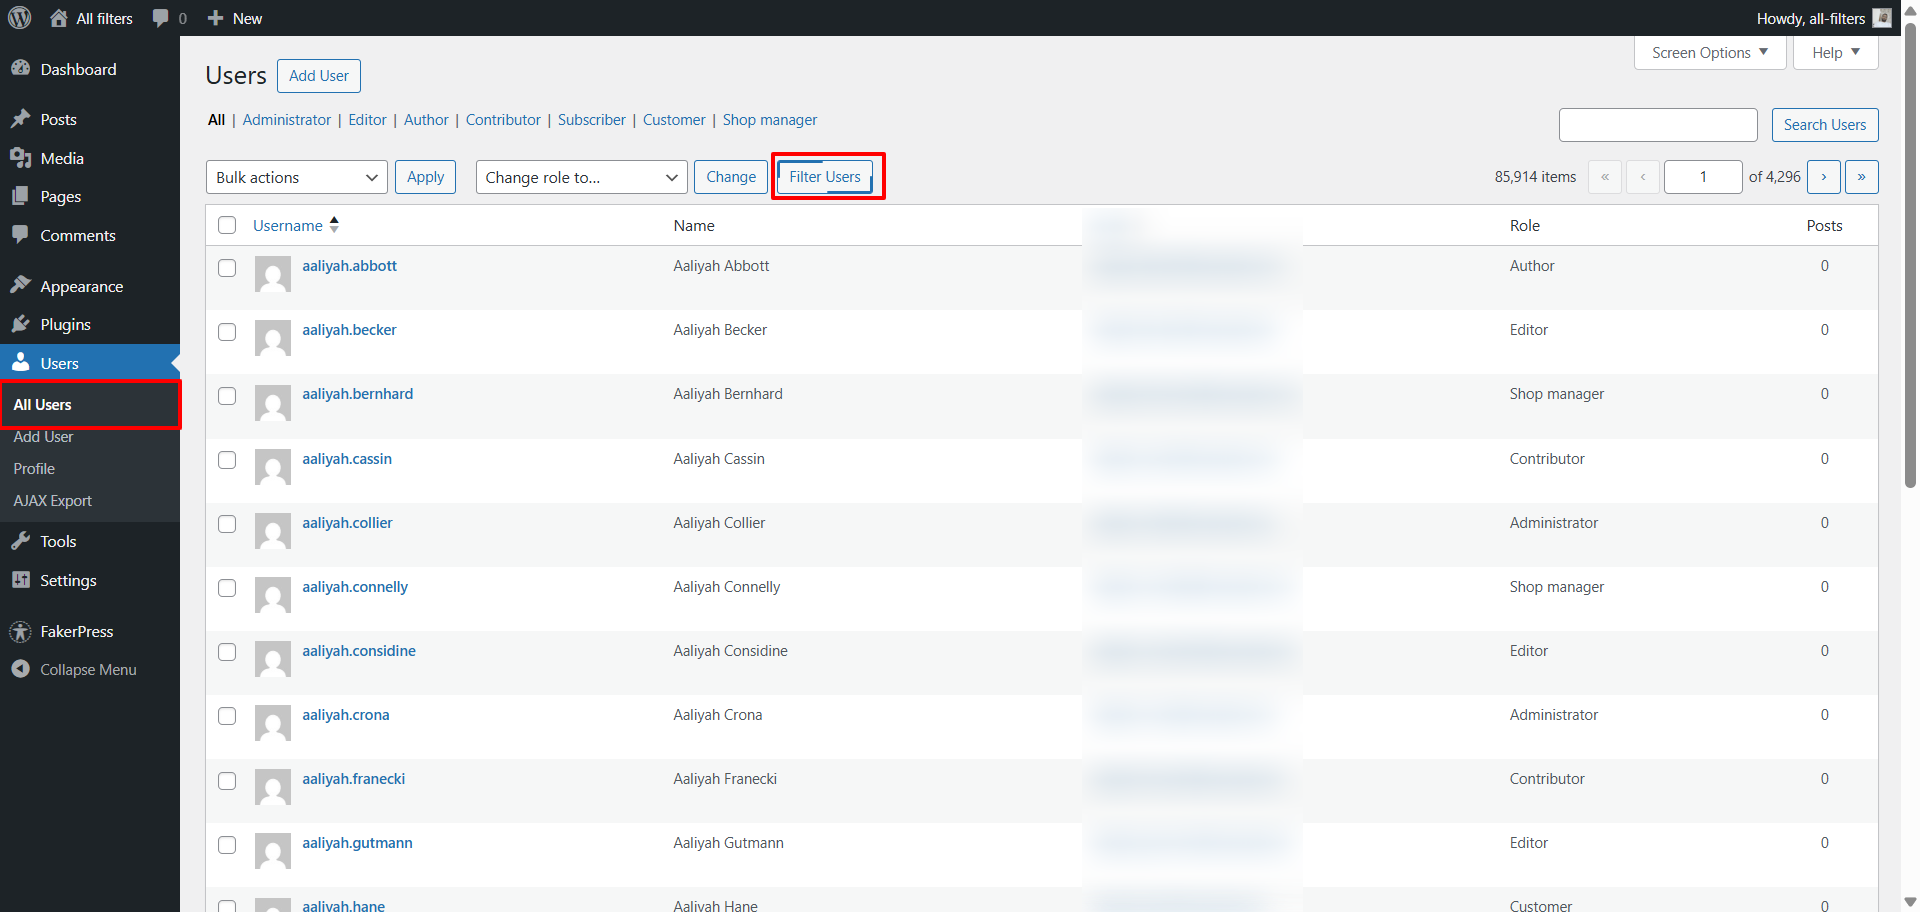
Task: Collapse the admin menu using arrow icon
Action: coord(20,669)
